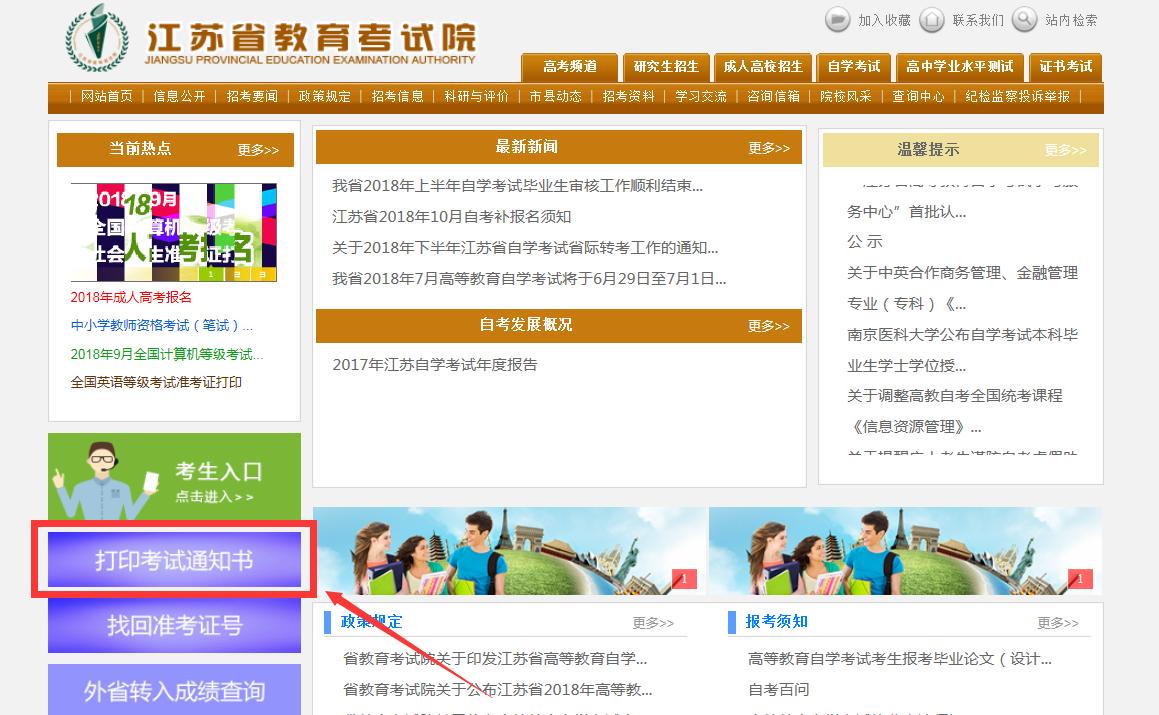Click red slide indicator on right banner
The width and height of the screenshot is (1159, 715).
pyautogui.click(x=1079, y=578)
